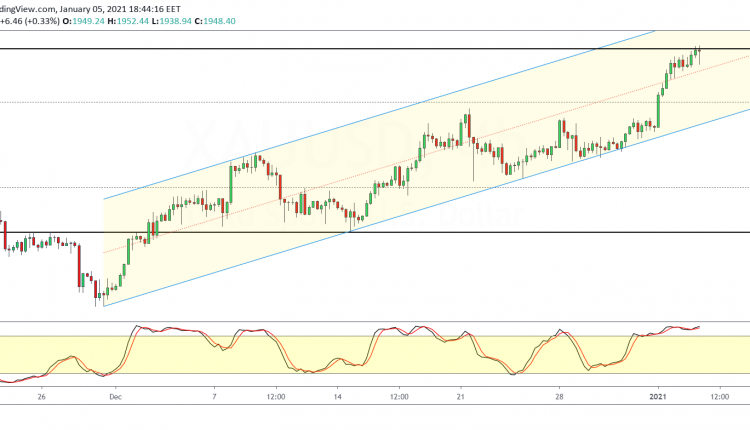The image size is (750, 430).
Task: Click the 14 date label on time axis
Action: (x=339, y=395)
